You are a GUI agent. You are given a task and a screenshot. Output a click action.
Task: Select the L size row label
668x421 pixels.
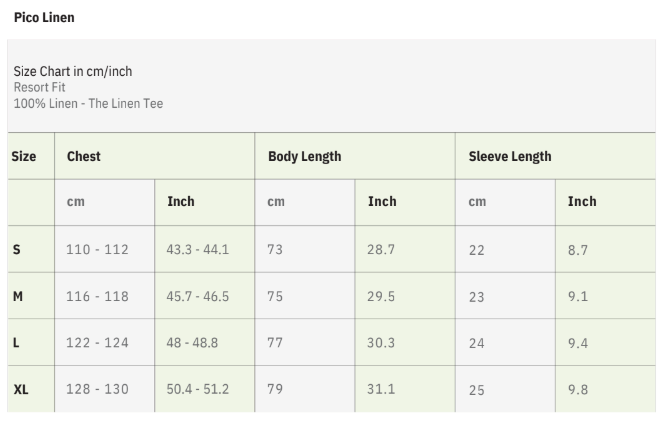16,342
